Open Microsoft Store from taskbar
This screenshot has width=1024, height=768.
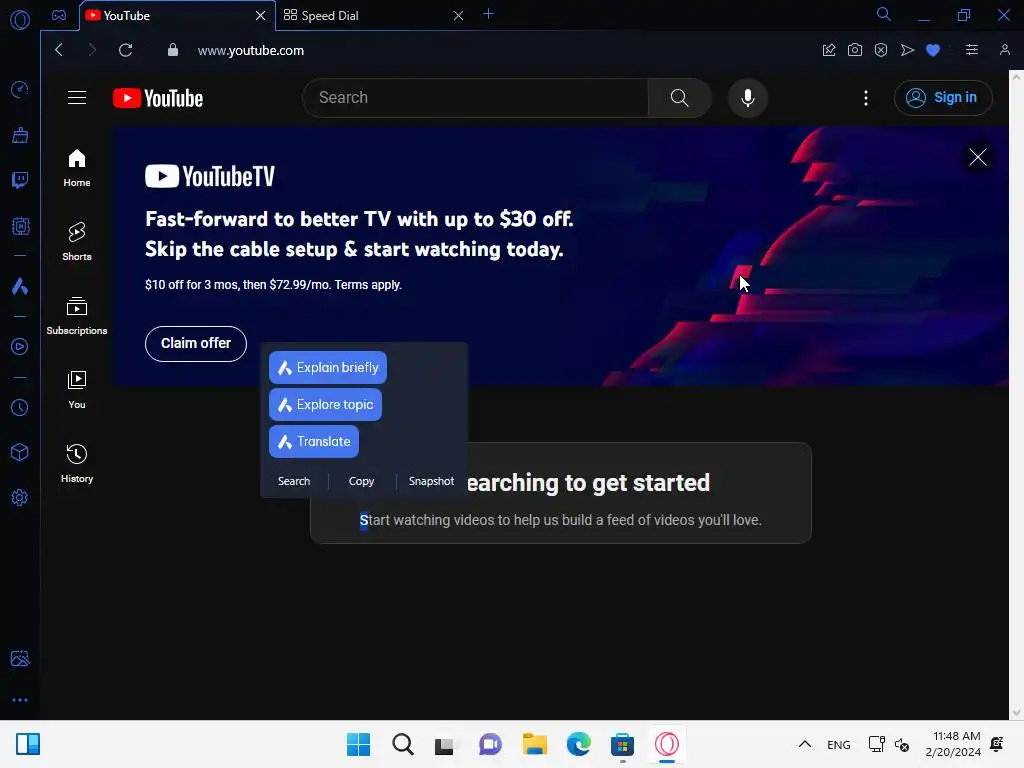[x=622, y=744]
